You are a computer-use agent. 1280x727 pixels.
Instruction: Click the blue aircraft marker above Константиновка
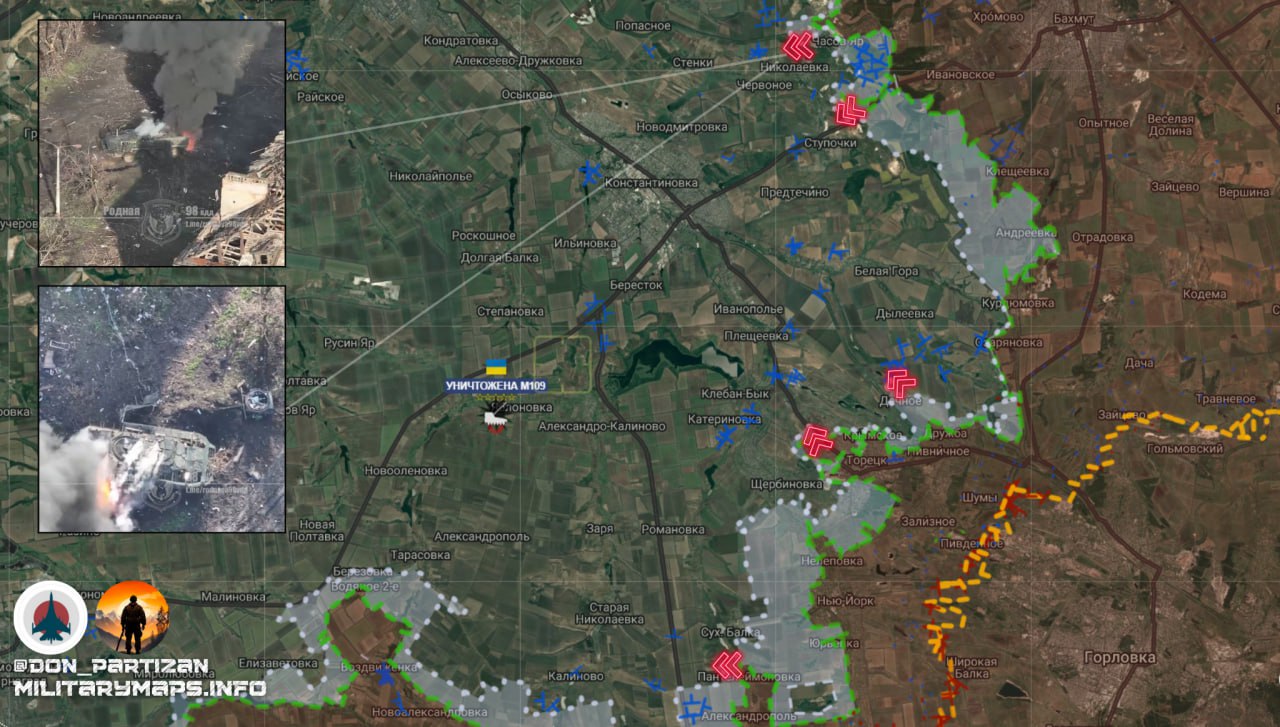click(590, 172)
